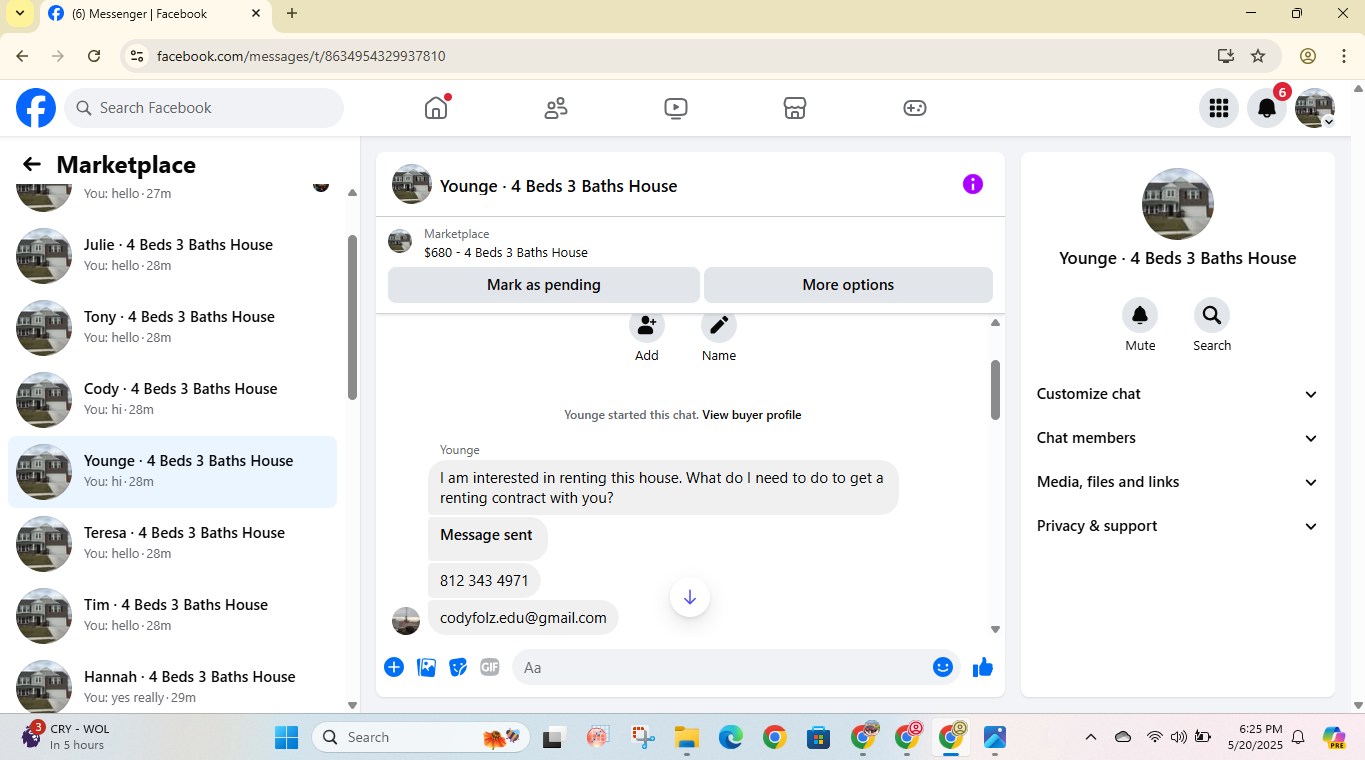Expand Customize chat section

coord(1178,394)
